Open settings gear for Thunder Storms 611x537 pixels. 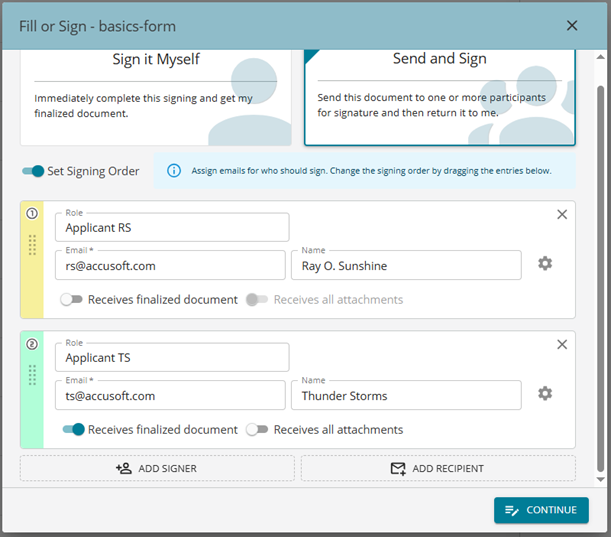click(x=545, y=394)
